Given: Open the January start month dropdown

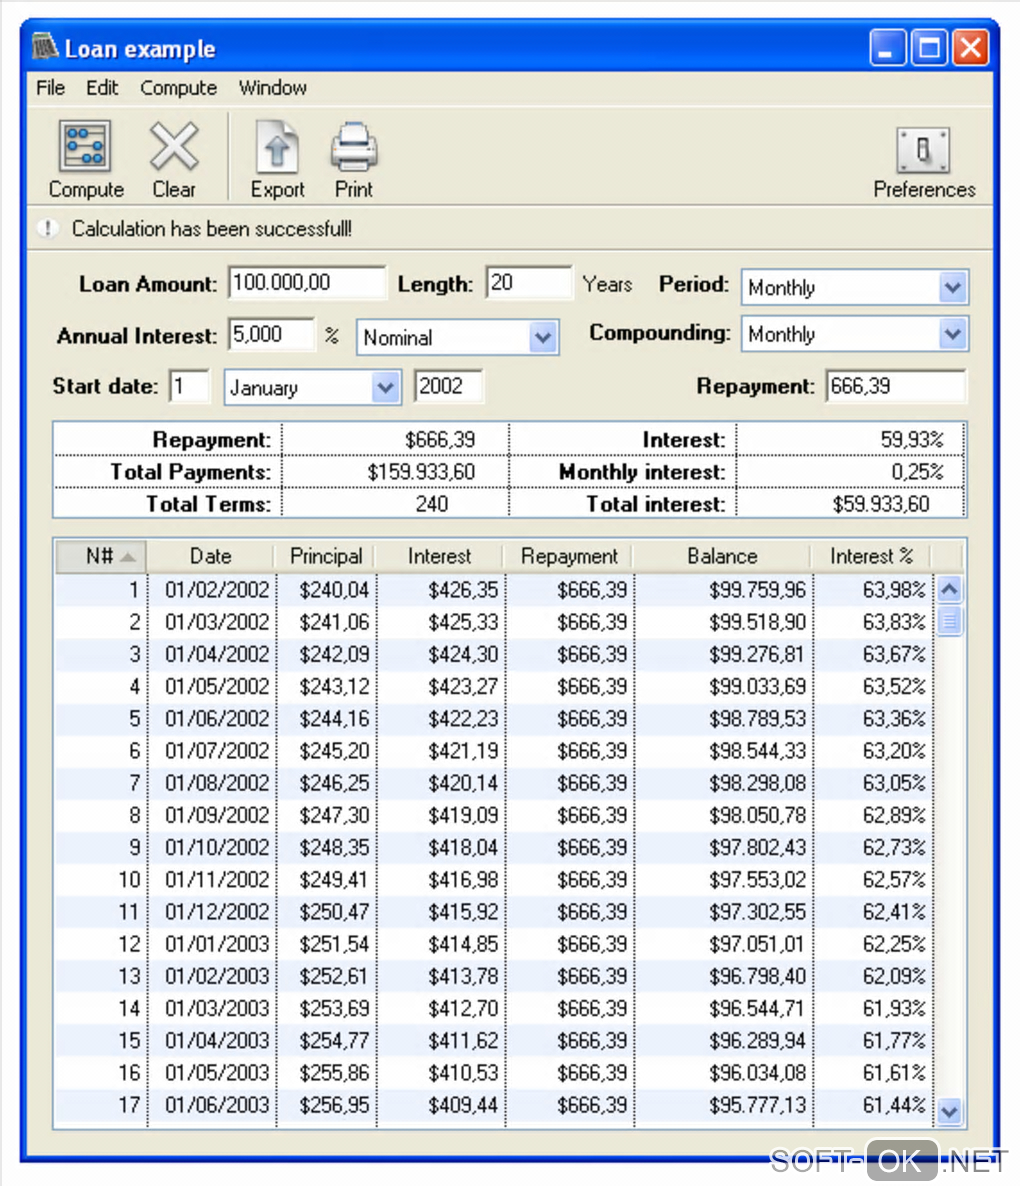Looking at the screenshot, I should coord(386,387).
